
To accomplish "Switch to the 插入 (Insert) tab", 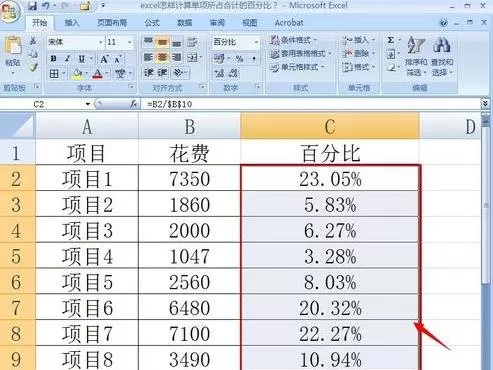I will pos(72,23).
